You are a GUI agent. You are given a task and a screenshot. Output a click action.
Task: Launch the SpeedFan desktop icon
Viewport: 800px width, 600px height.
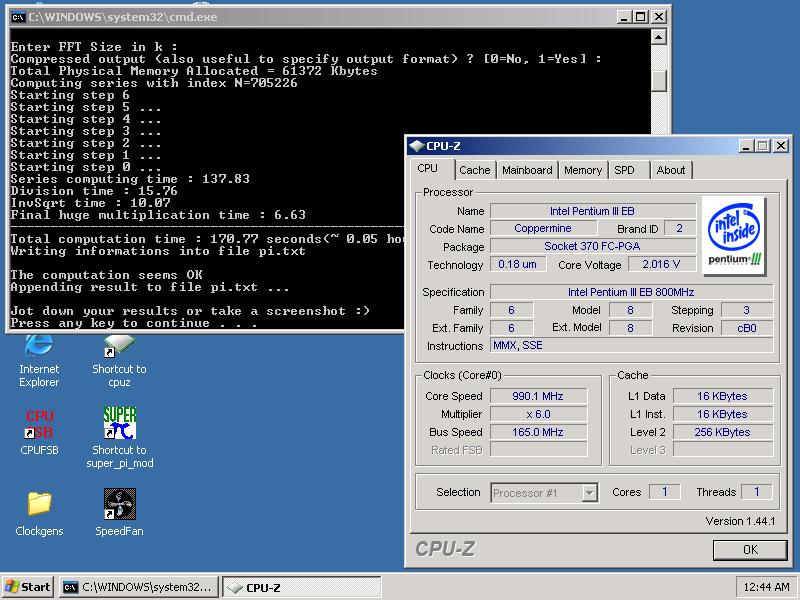[x=119, y=512]
